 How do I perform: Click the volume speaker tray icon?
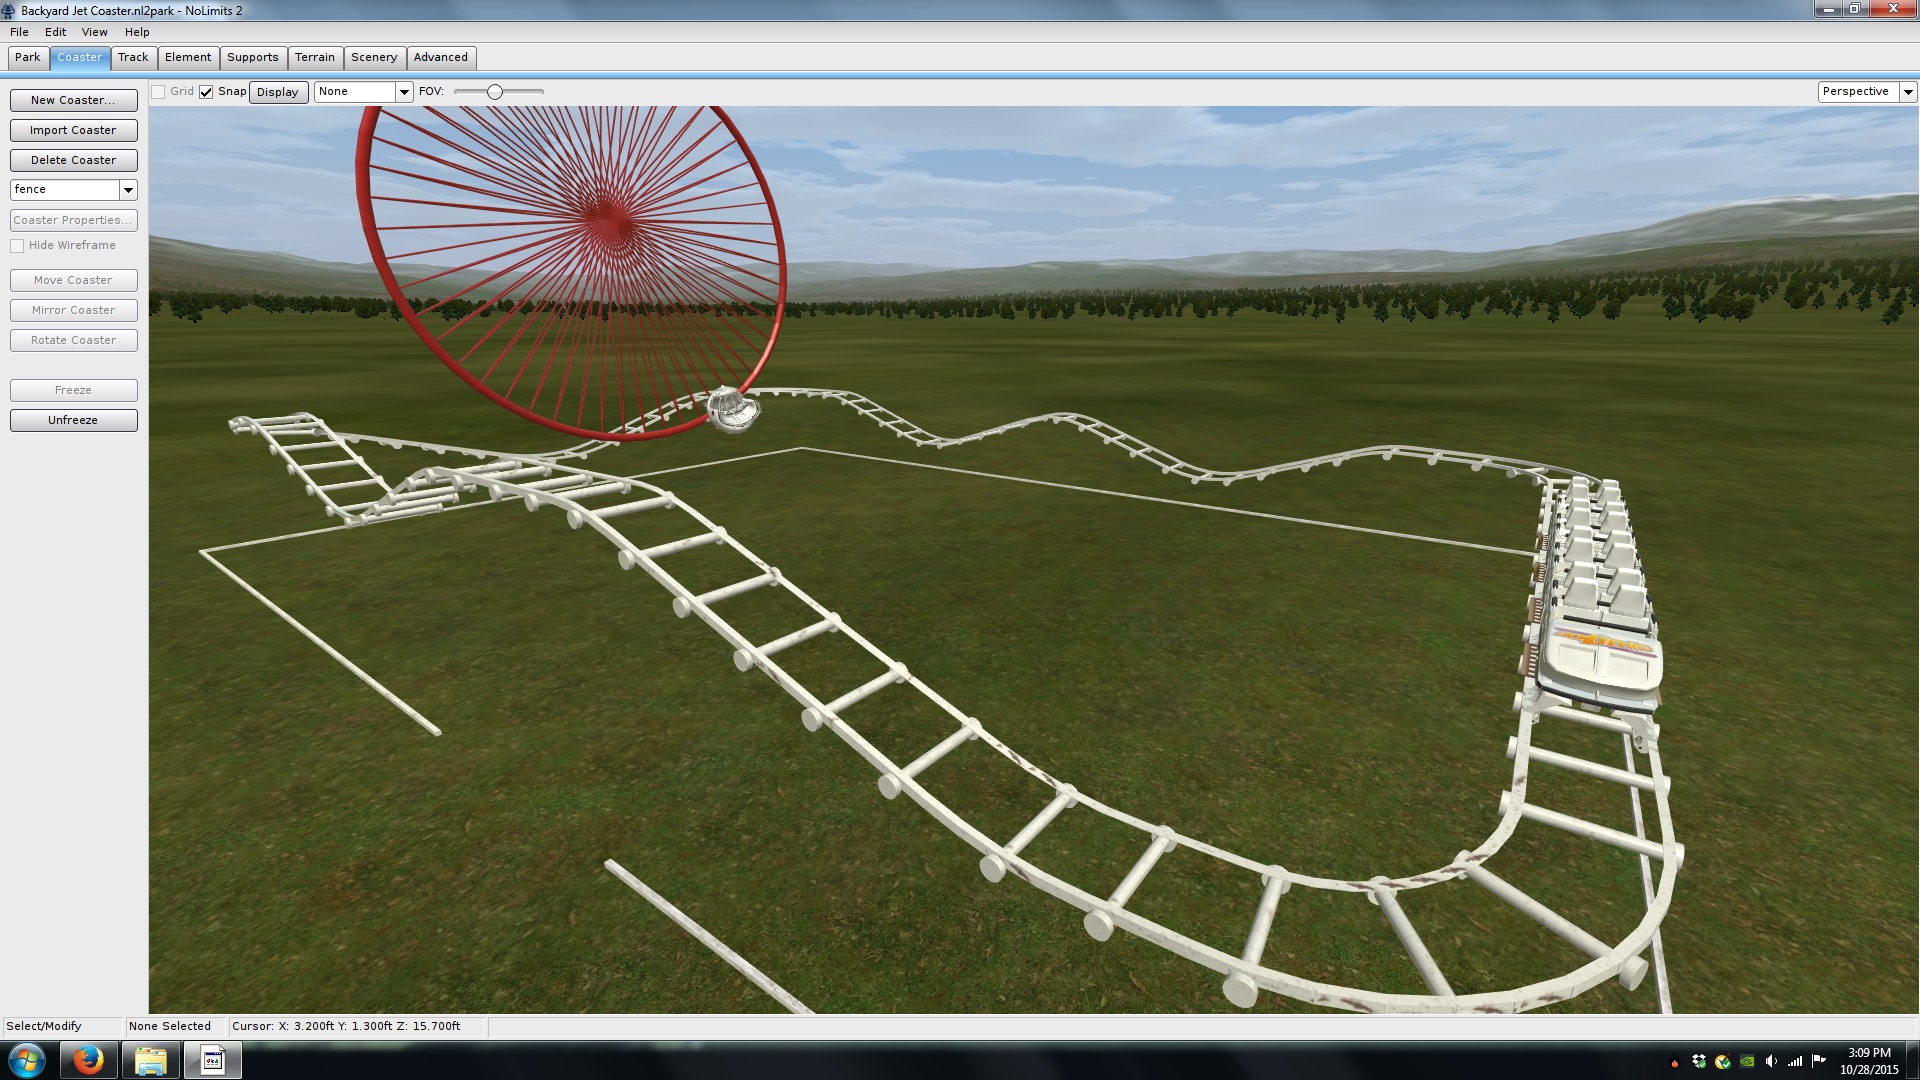tap(1771, 1061)
